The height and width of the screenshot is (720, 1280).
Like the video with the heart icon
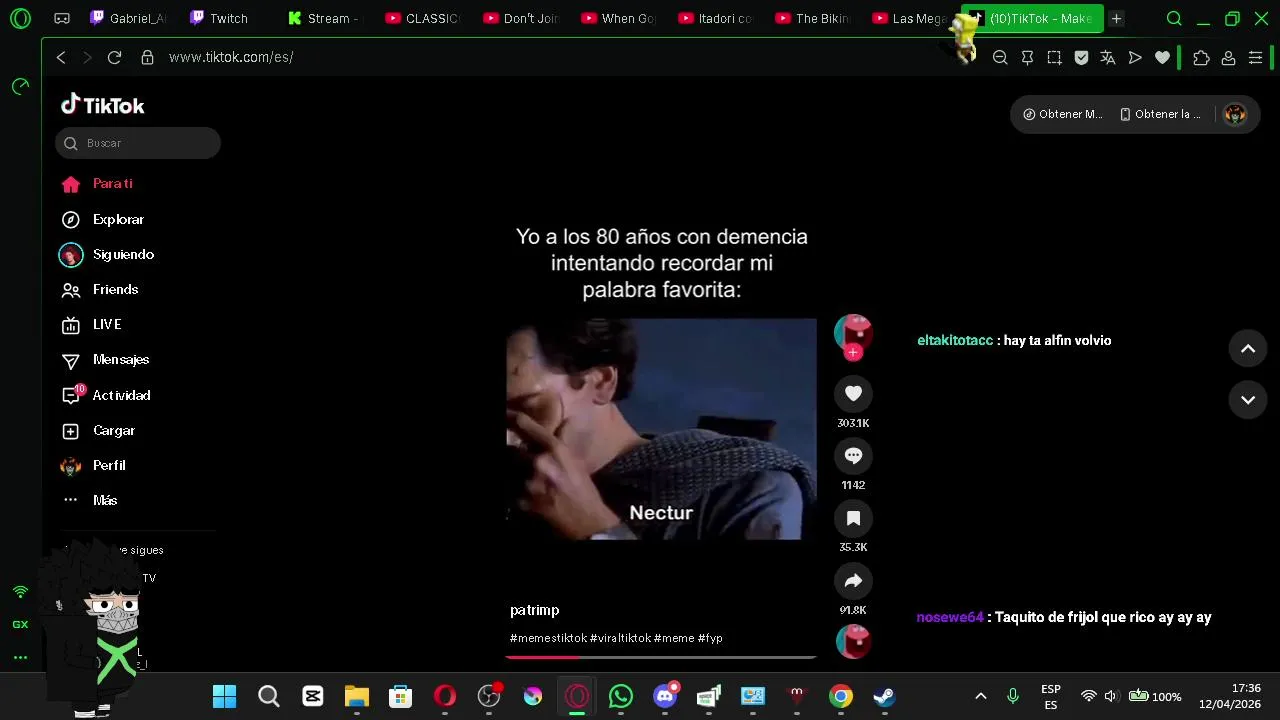click(853, 394)
